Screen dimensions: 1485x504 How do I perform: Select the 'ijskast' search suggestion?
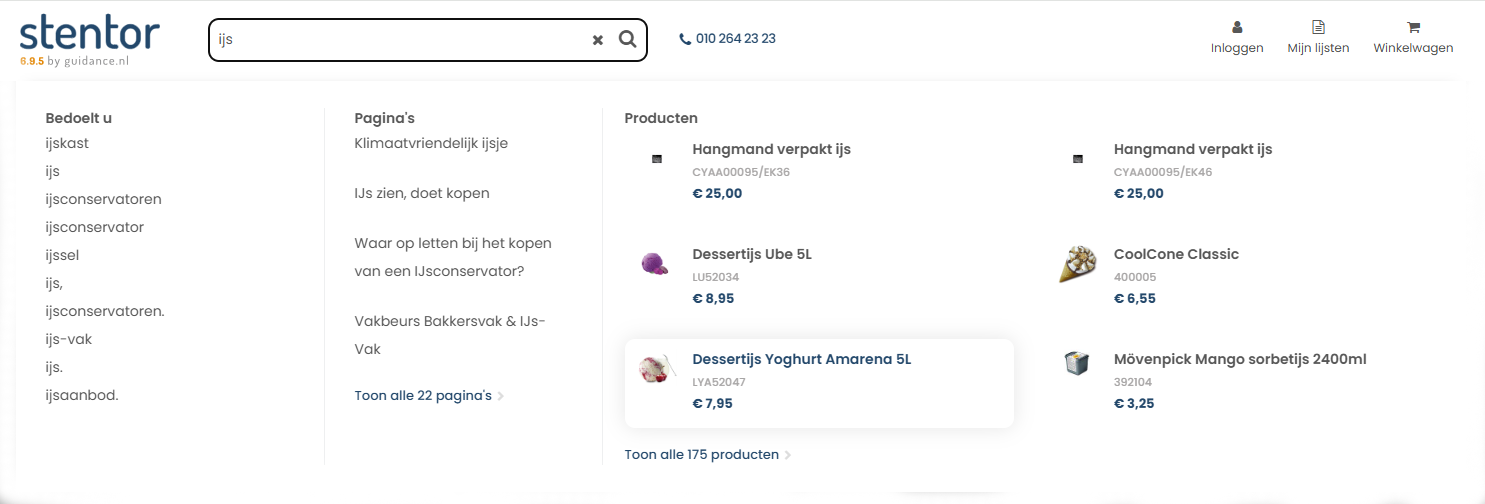pos(67,143)
